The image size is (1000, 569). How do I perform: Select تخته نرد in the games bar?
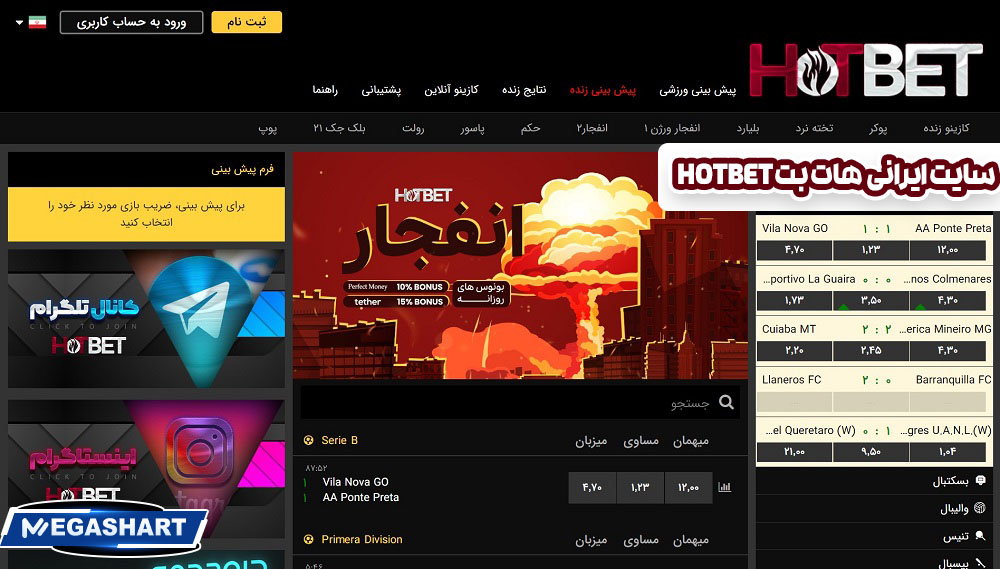pyautogui.click(x=814, y=128)
